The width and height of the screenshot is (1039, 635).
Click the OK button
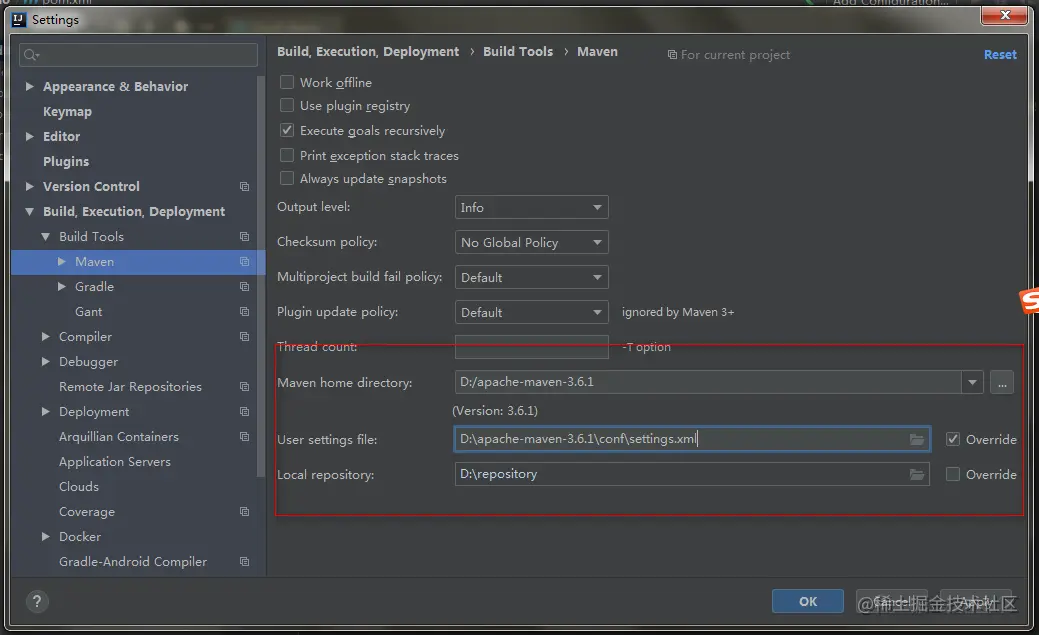[x=808, y=601]
